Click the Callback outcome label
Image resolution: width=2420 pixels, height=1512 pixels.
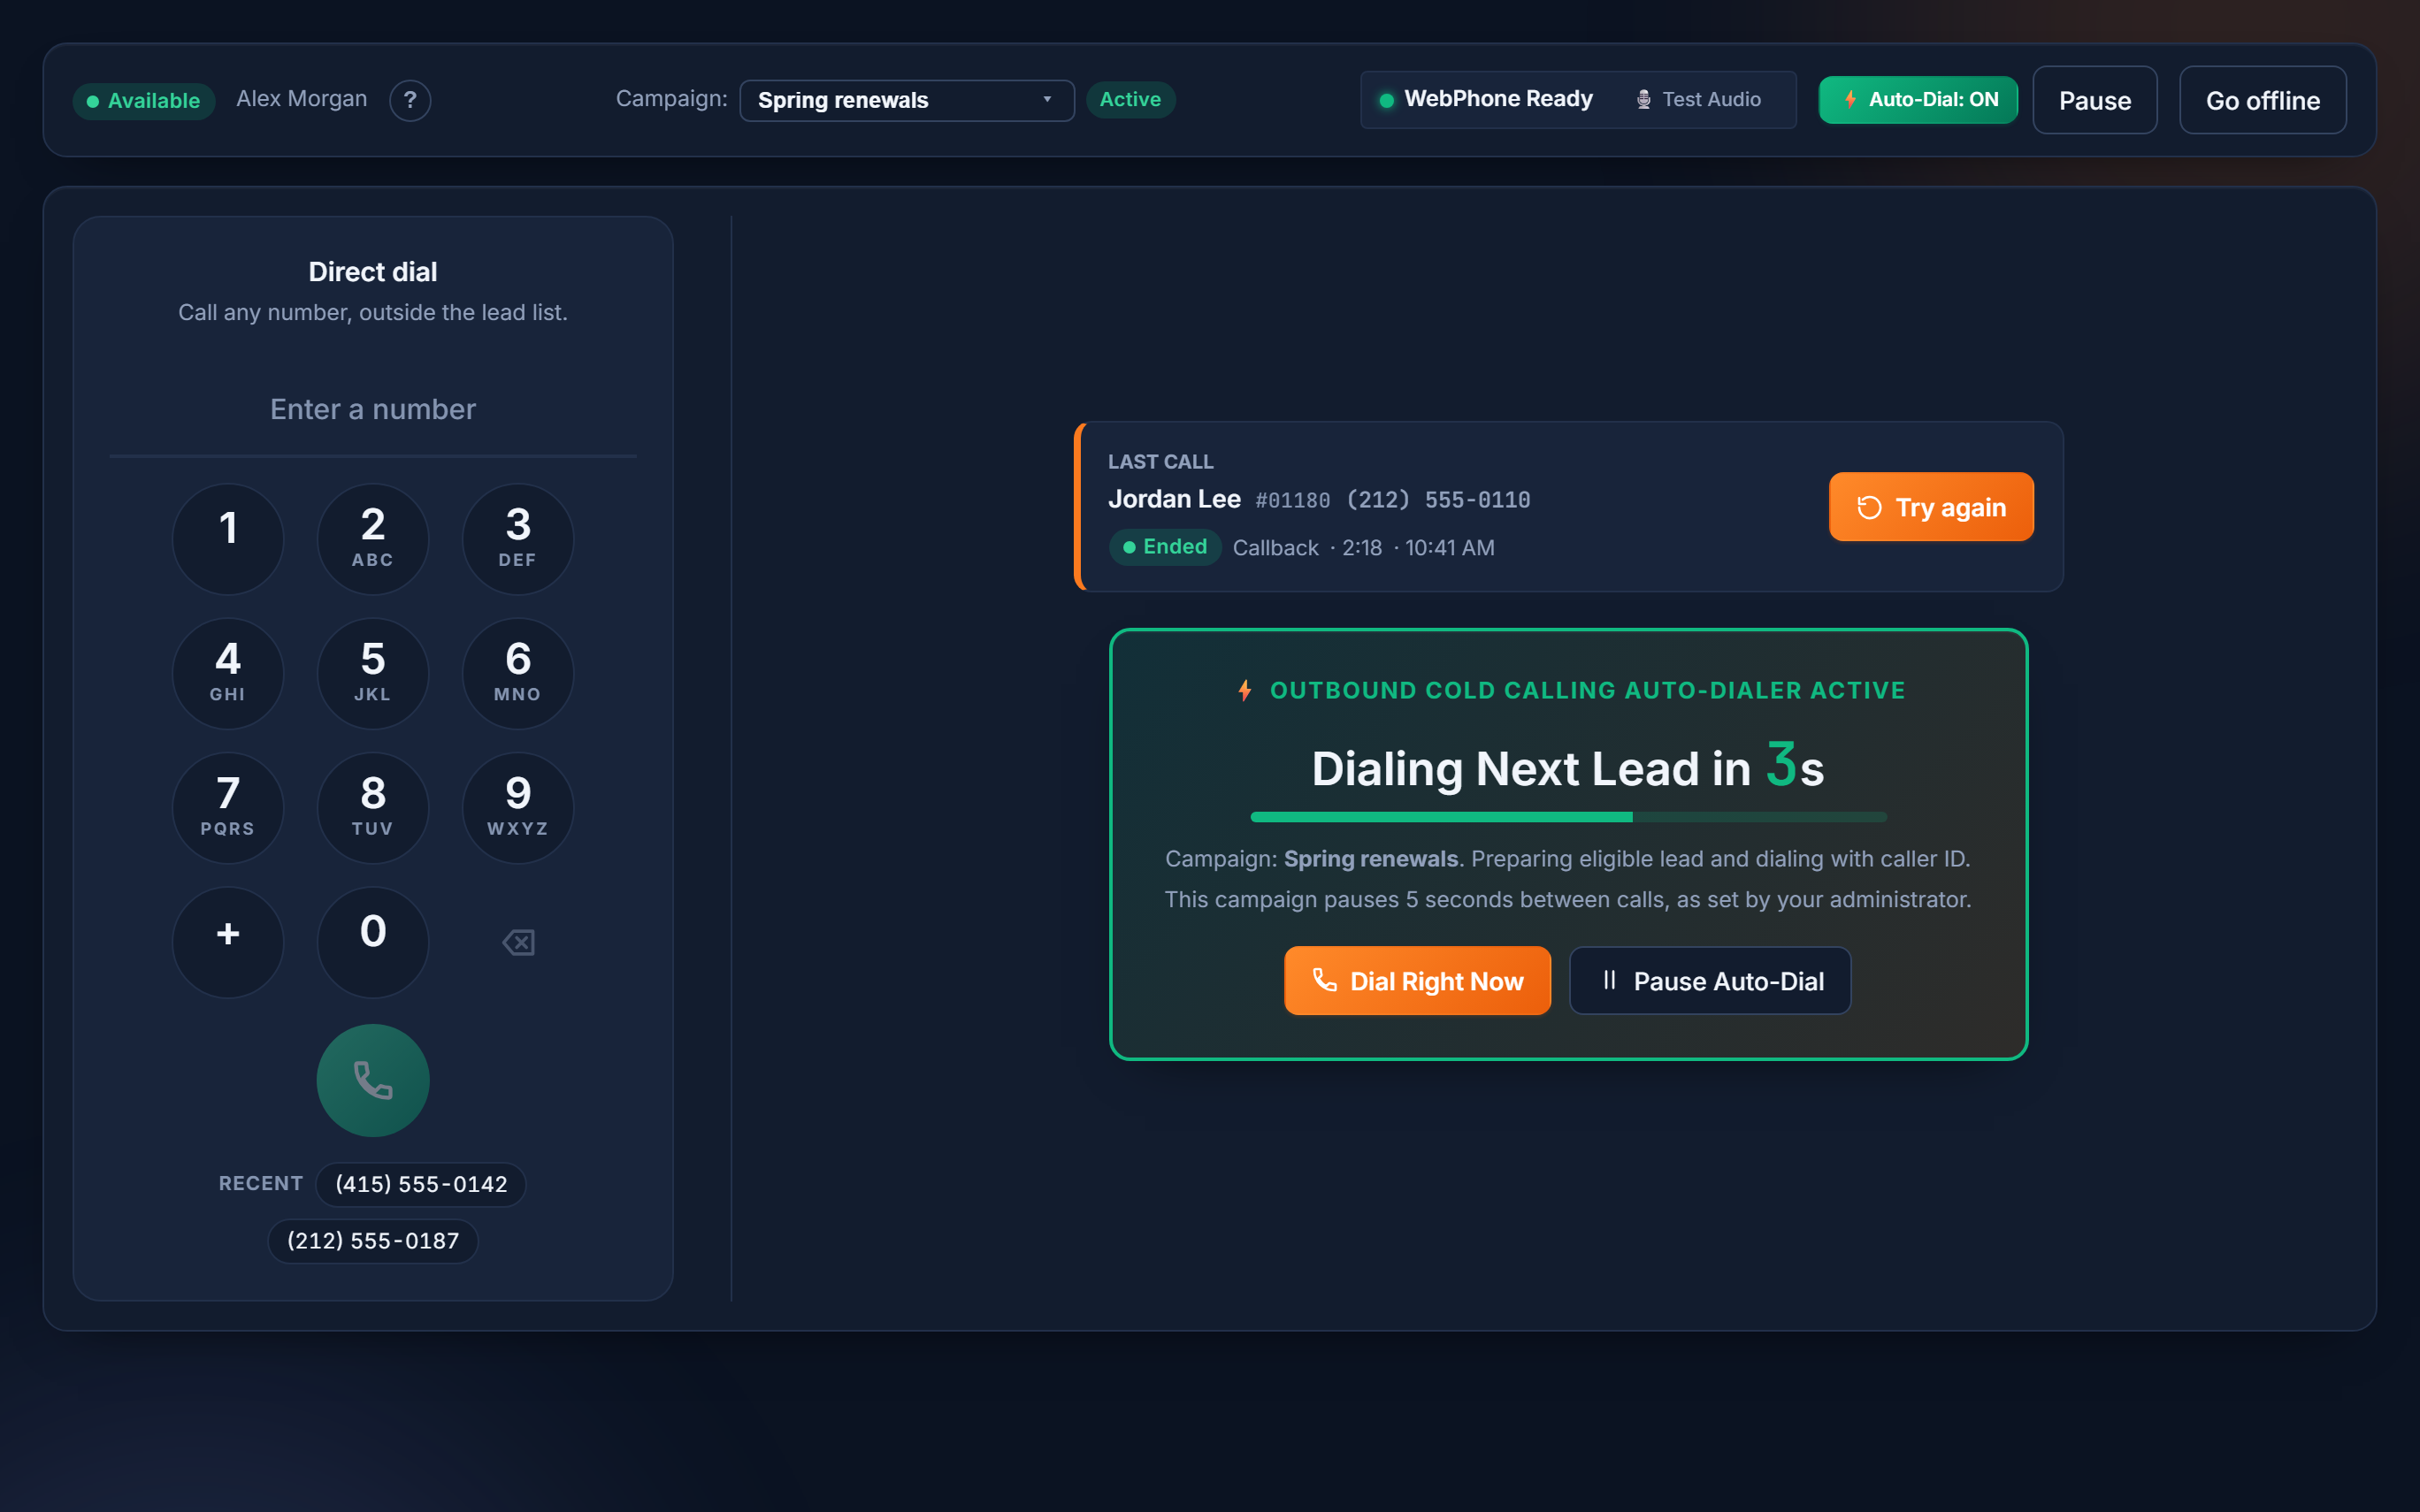click(x=1275, y=548)
